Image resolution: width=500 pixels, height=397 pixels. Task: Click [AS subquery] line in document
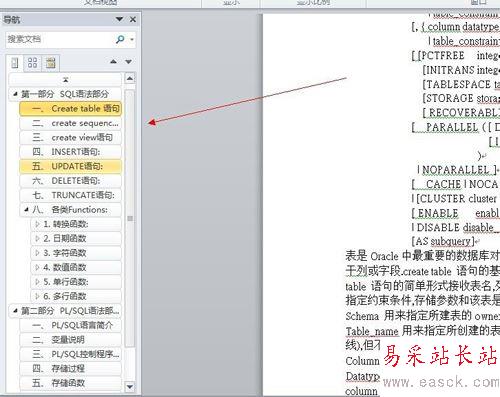coord(443,241)
